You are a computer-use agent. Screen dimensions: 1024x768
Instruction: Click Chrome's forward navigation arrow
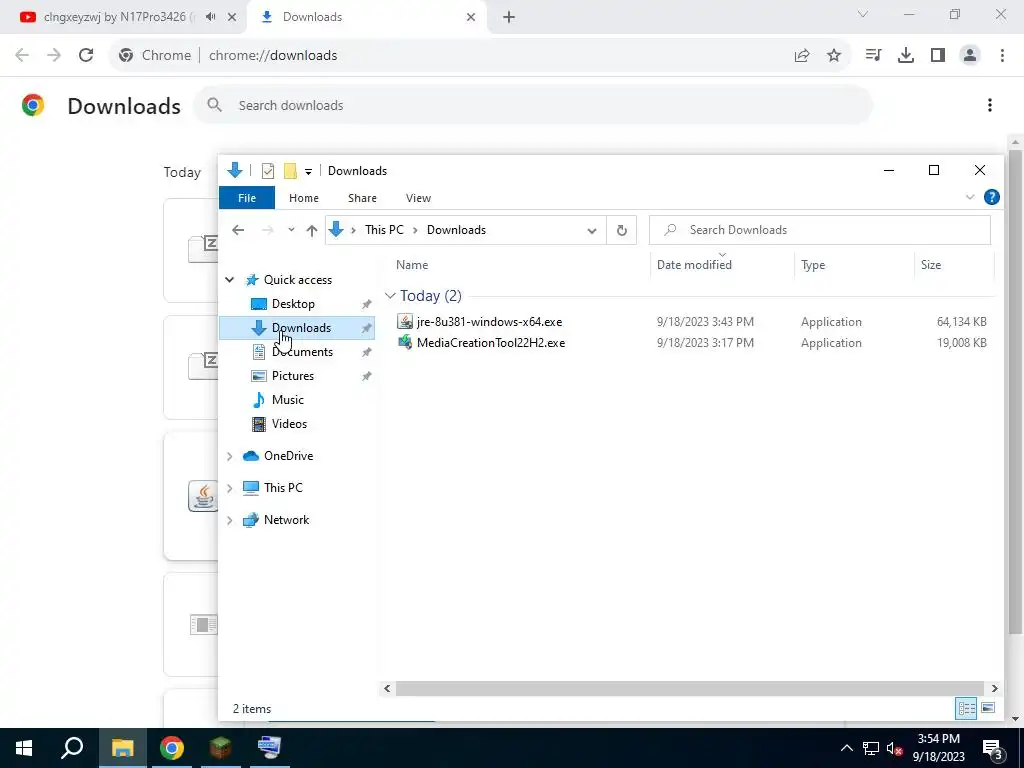pos(54,56)
